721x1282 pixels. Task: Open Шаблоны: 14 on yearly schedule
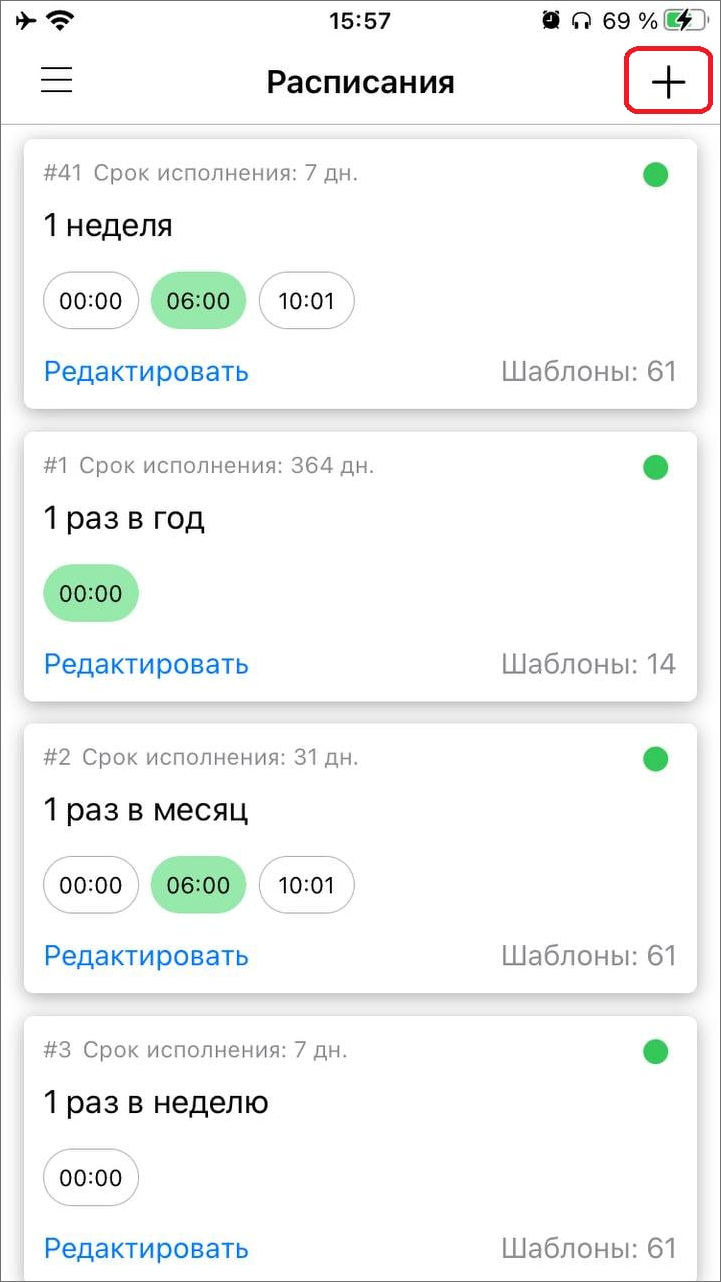(x=588, y=664)
